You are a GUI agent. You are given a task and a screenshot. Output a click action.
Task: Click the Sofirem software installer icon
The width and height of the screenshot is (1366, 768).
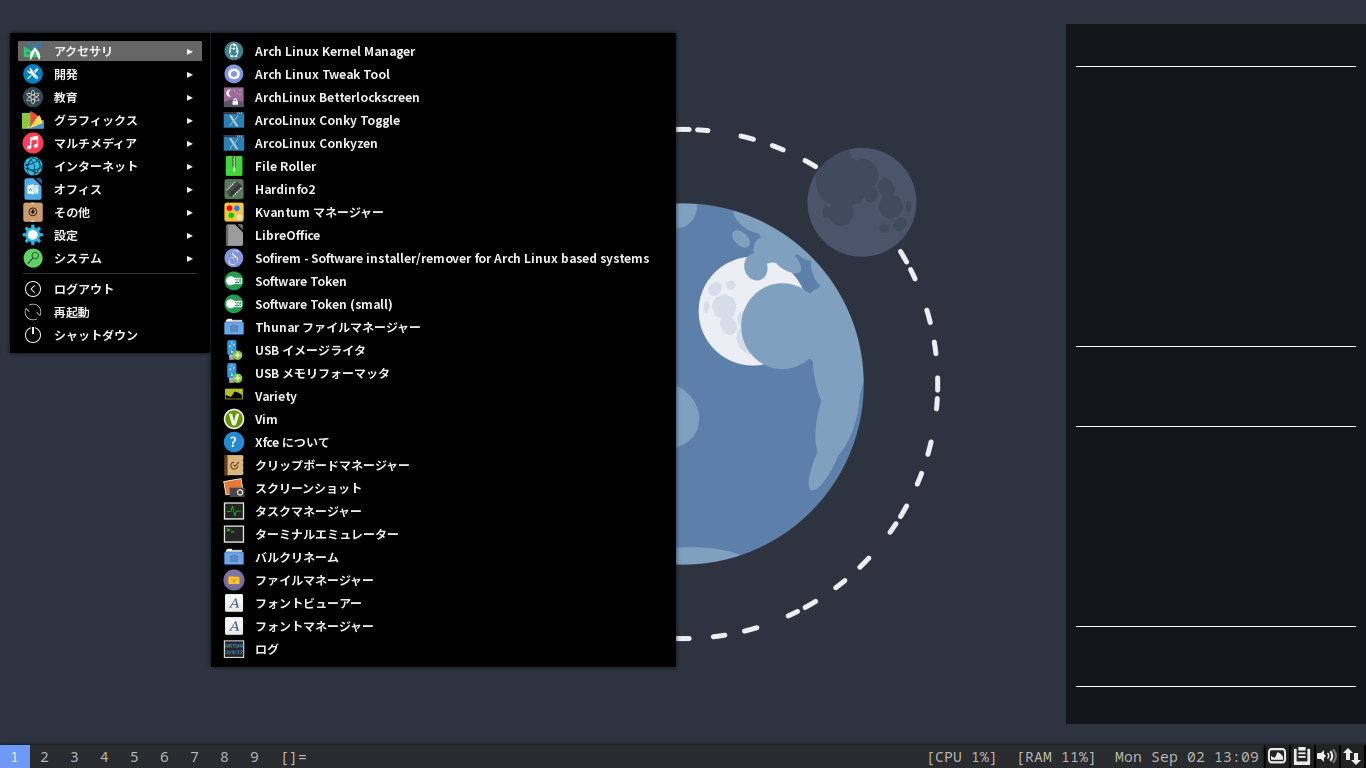tap(234, 258)
